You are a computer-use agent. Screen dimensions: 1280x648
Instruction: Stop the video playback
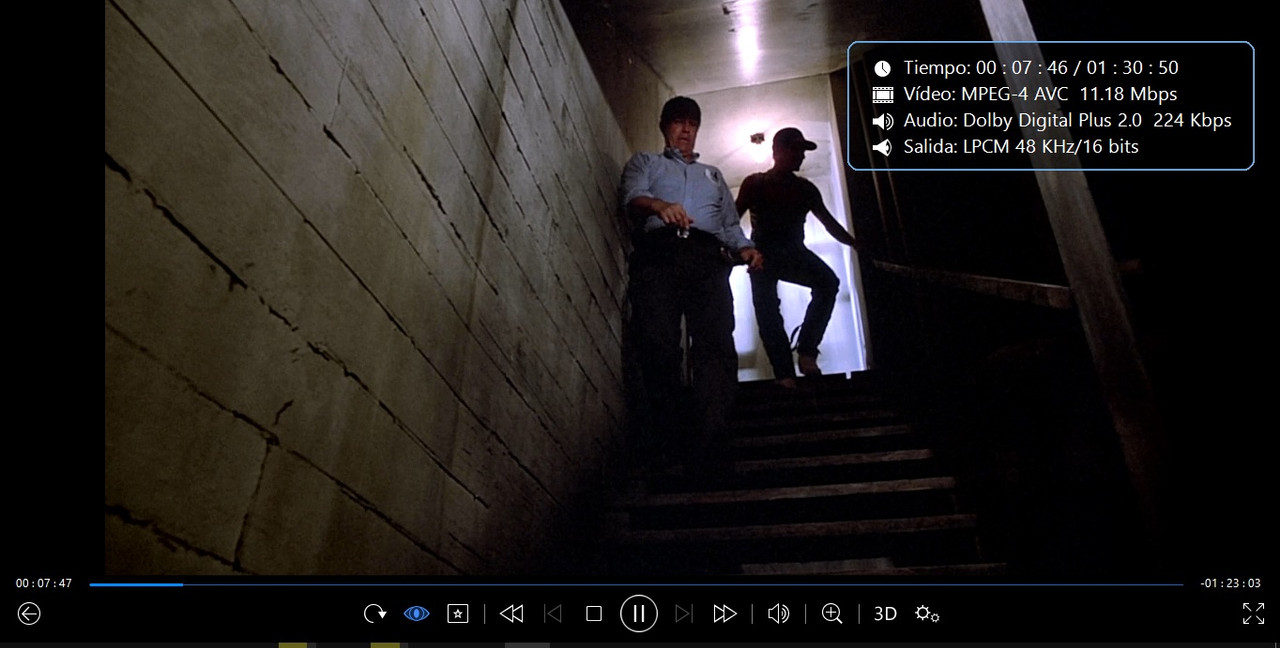coord(594,613)
